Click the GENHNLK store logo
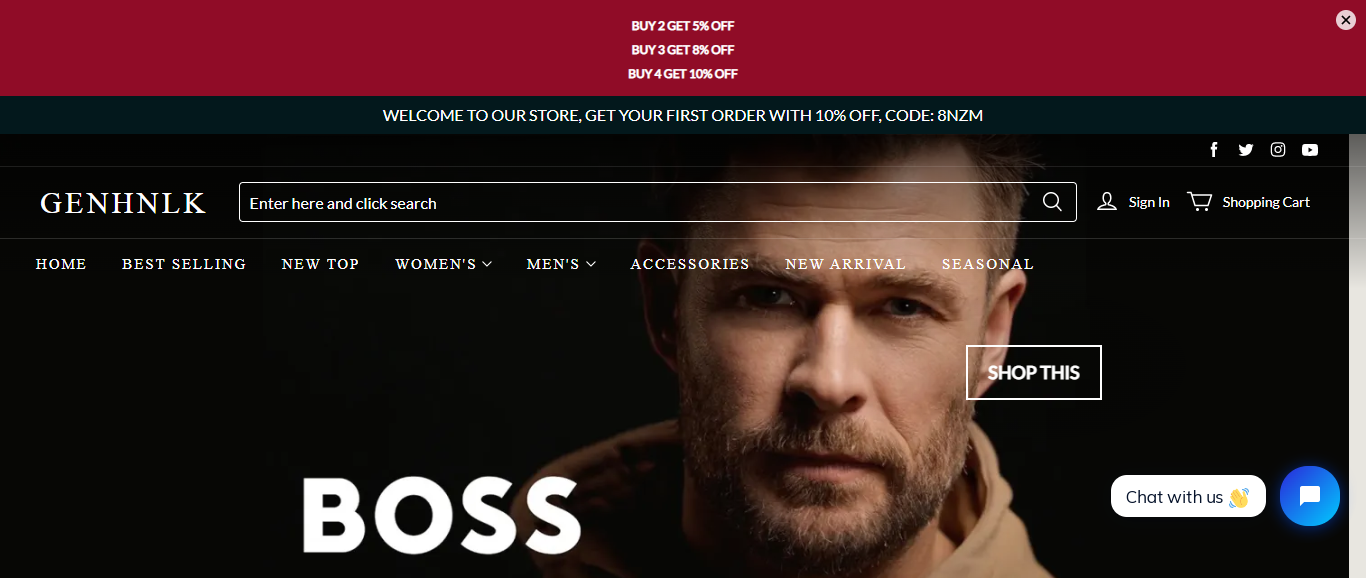Screen dimensions: 1366x578 [123, 203]
